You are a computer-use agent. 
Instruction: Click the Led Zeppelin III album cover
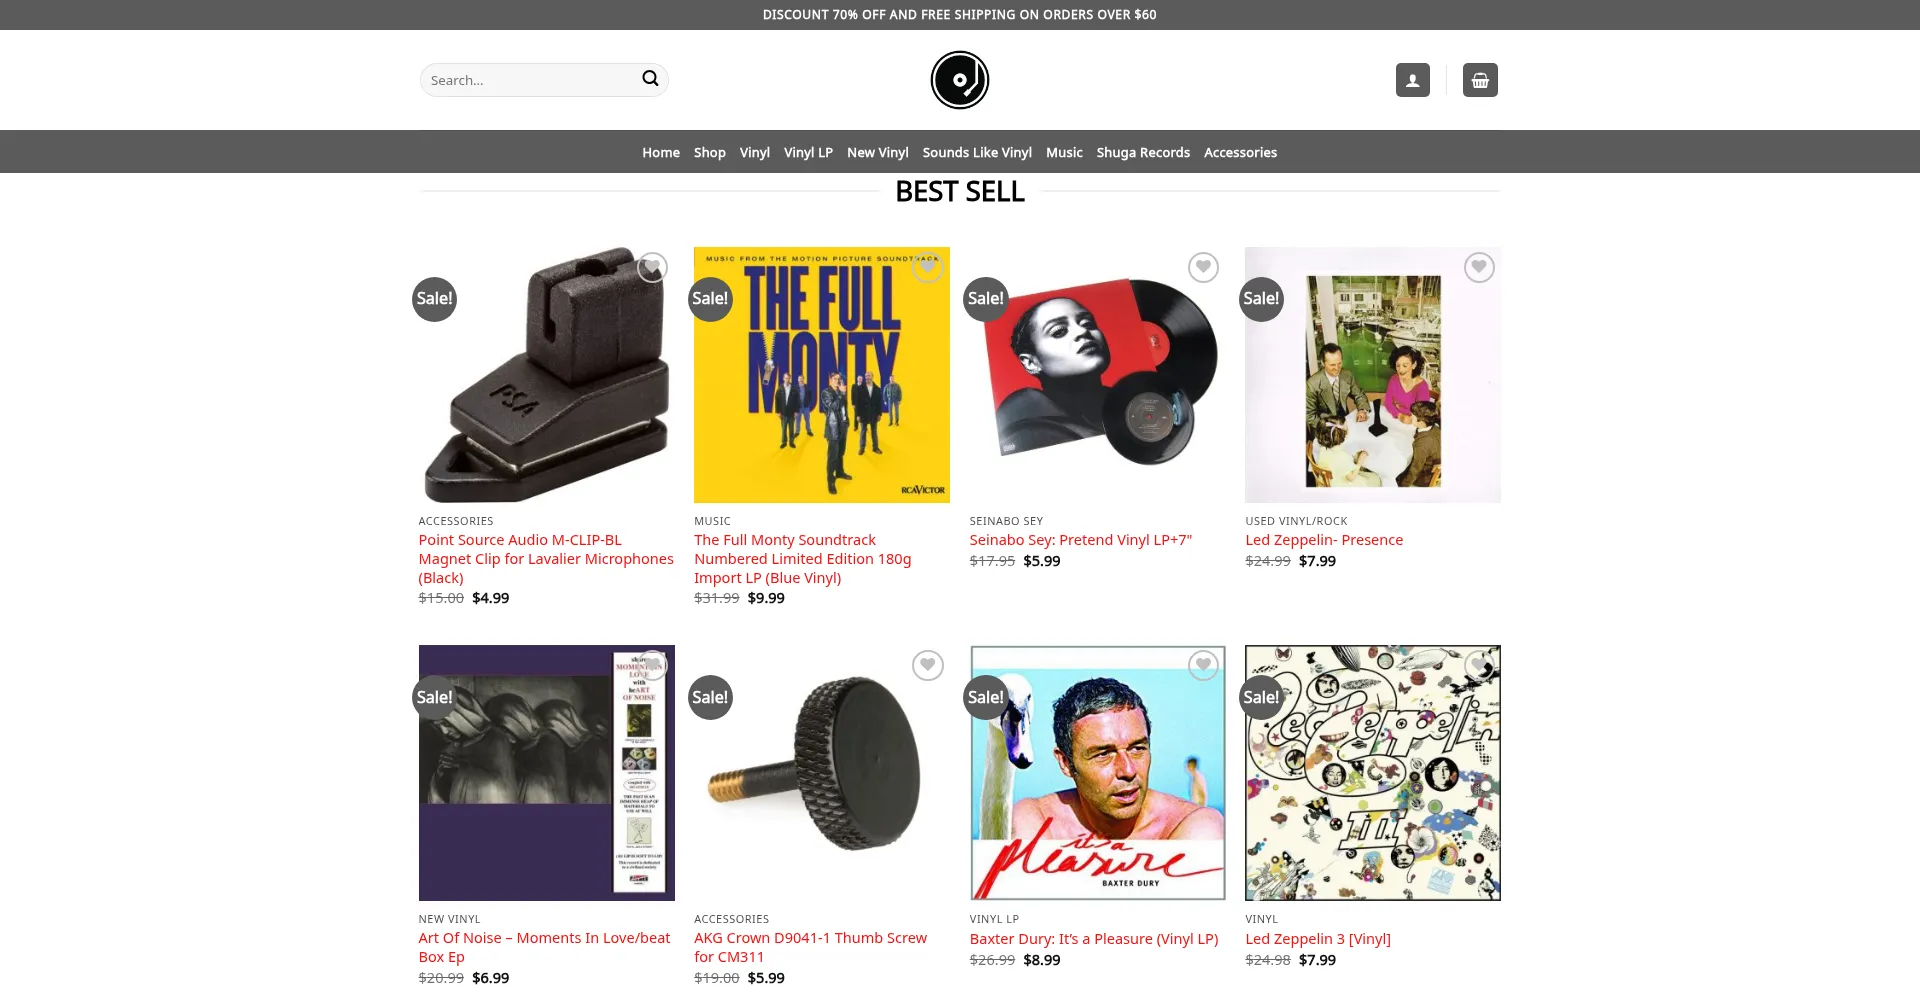1372,773
